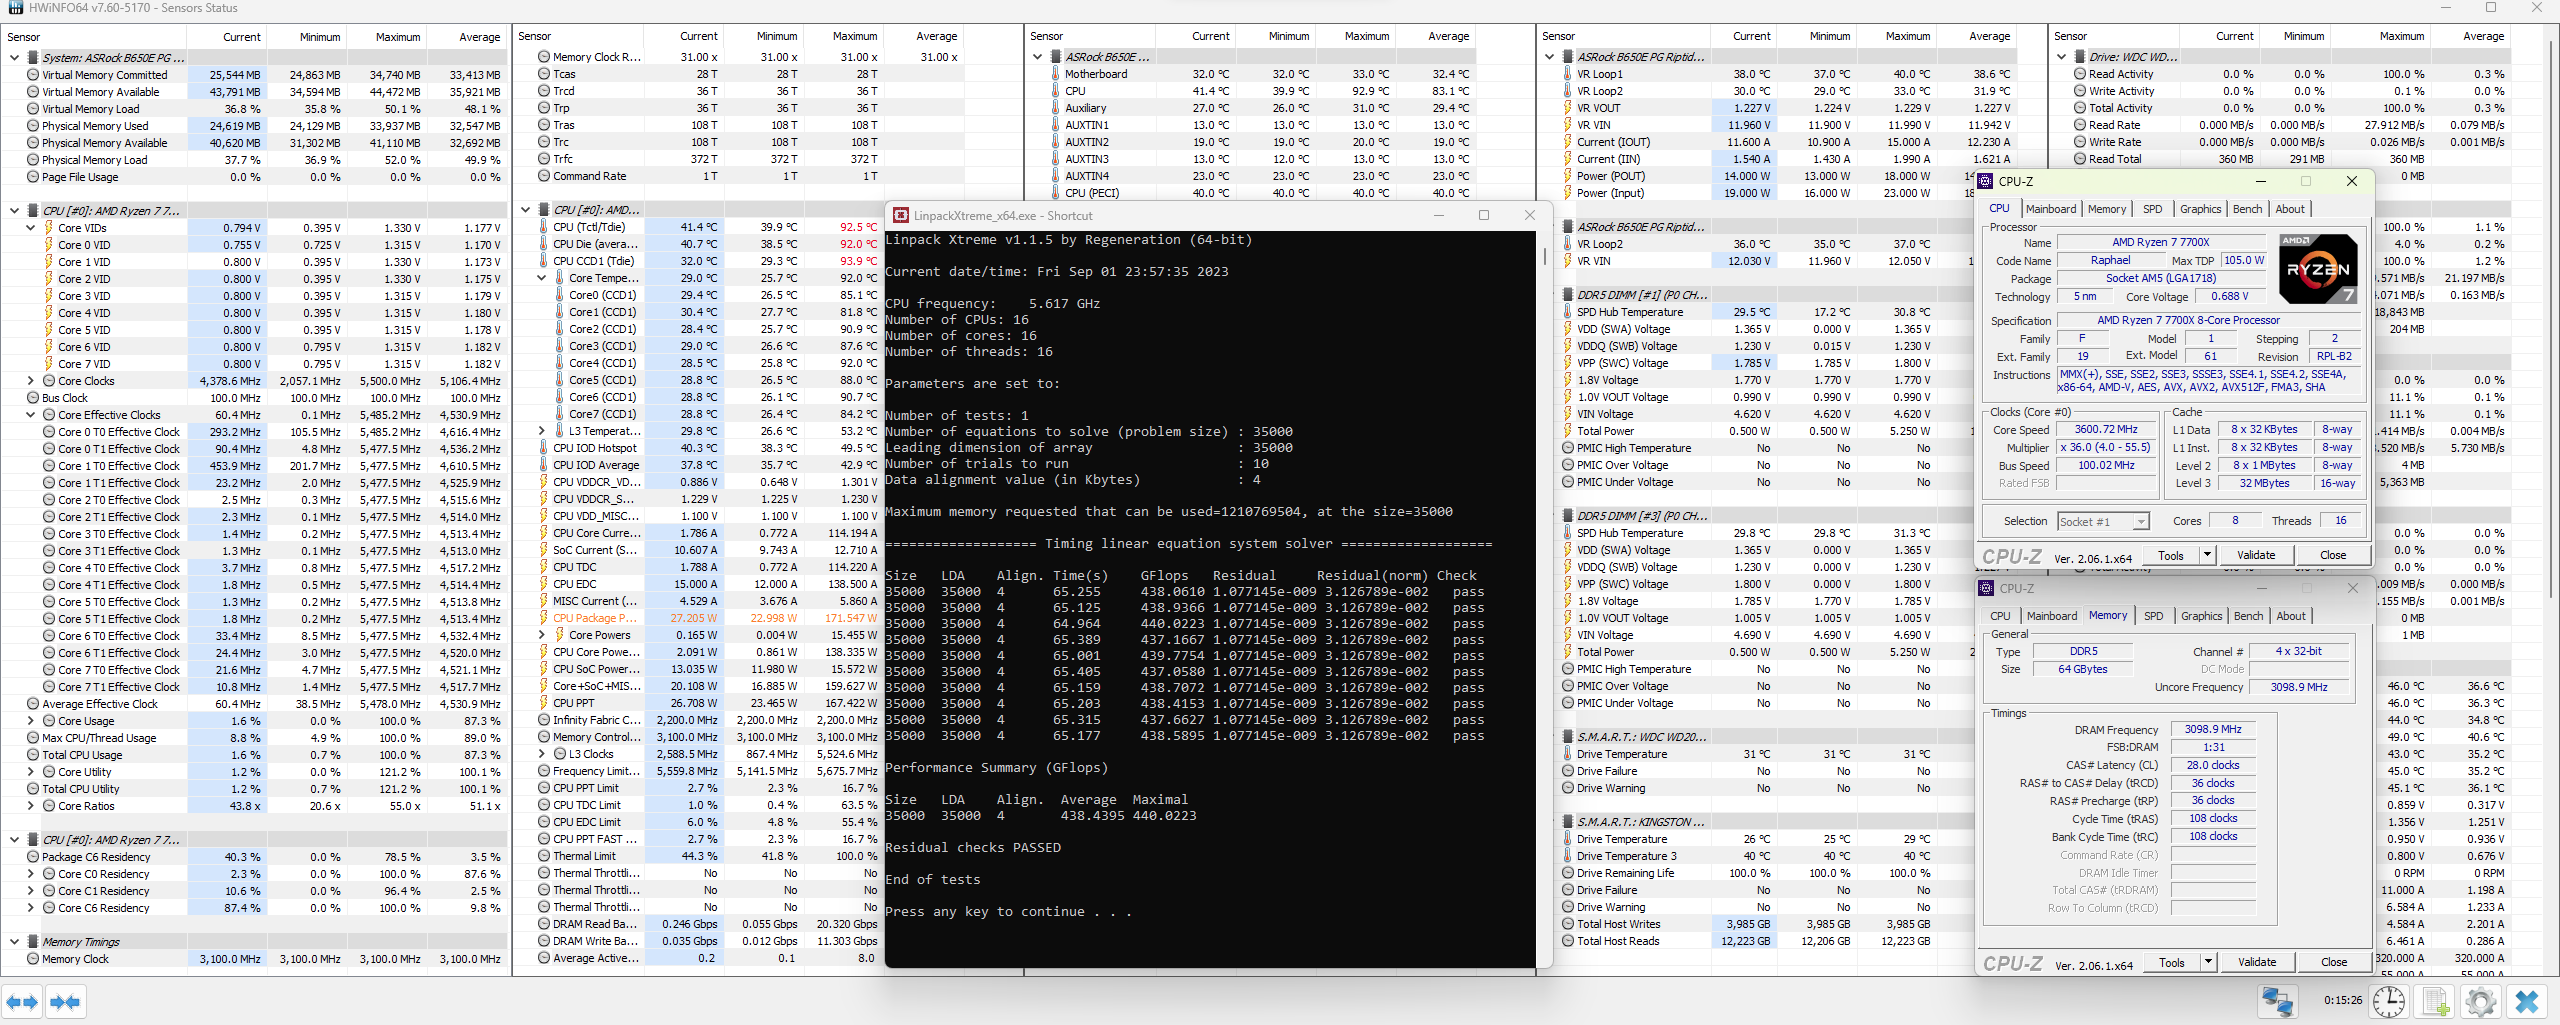
Task: Click the icon beside Drive Remaining Life
Action: pos(1568,873)
